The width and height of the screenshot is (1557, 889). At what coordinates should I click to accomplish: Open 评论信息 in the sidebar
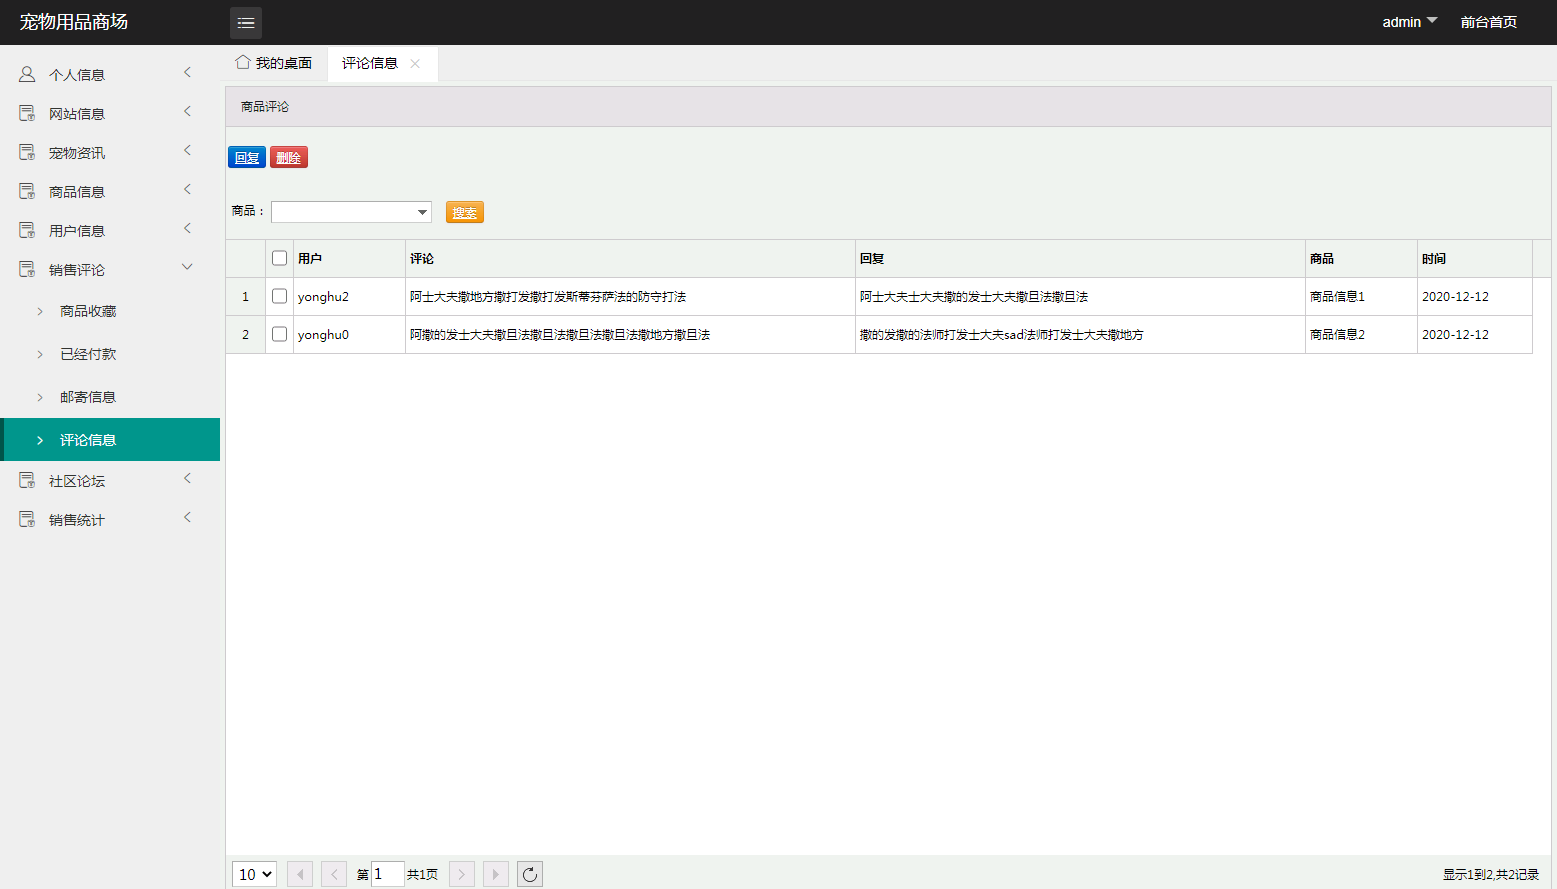[x=110, y=440]
